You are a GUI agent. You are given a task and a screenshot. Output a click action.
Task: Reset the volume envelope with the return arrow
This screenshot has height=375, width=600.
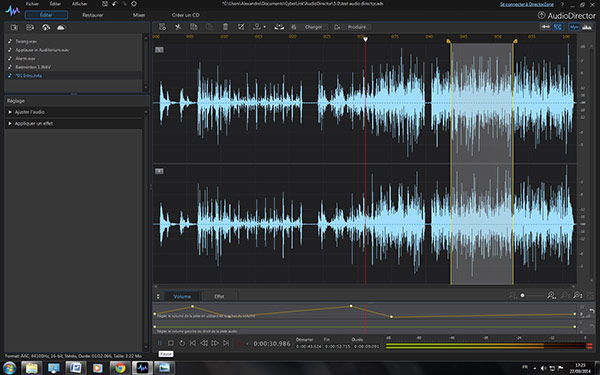(592, 311)
